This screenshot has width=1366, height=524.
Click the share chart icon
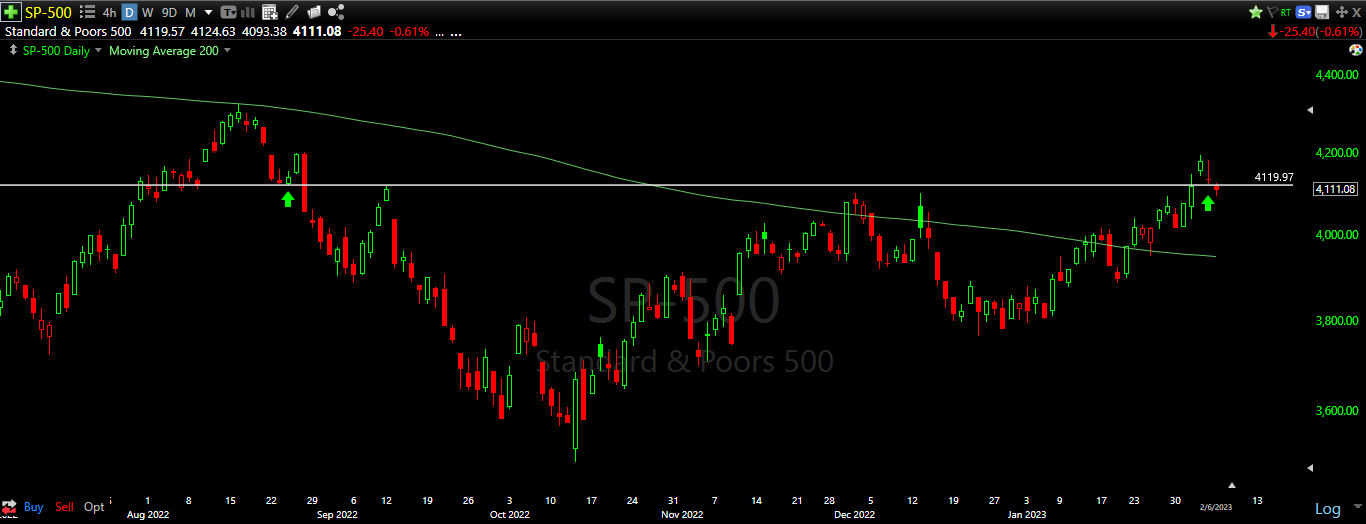336,12
